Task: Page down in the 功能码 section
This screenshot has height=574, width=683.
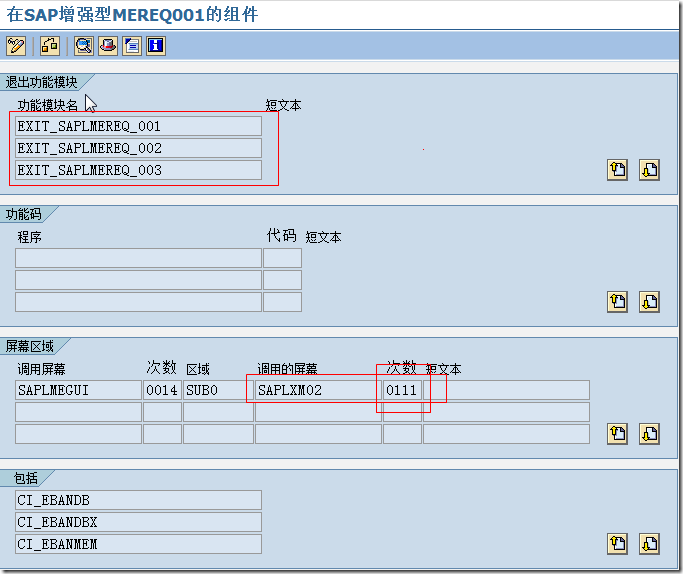Action: 649,302
